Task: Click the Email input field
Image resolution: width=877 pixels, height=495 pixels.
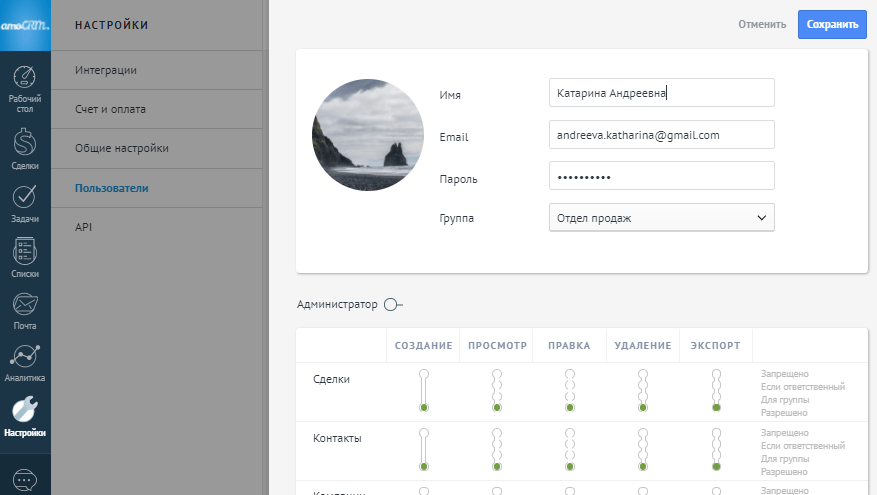Action: point(661,134)
